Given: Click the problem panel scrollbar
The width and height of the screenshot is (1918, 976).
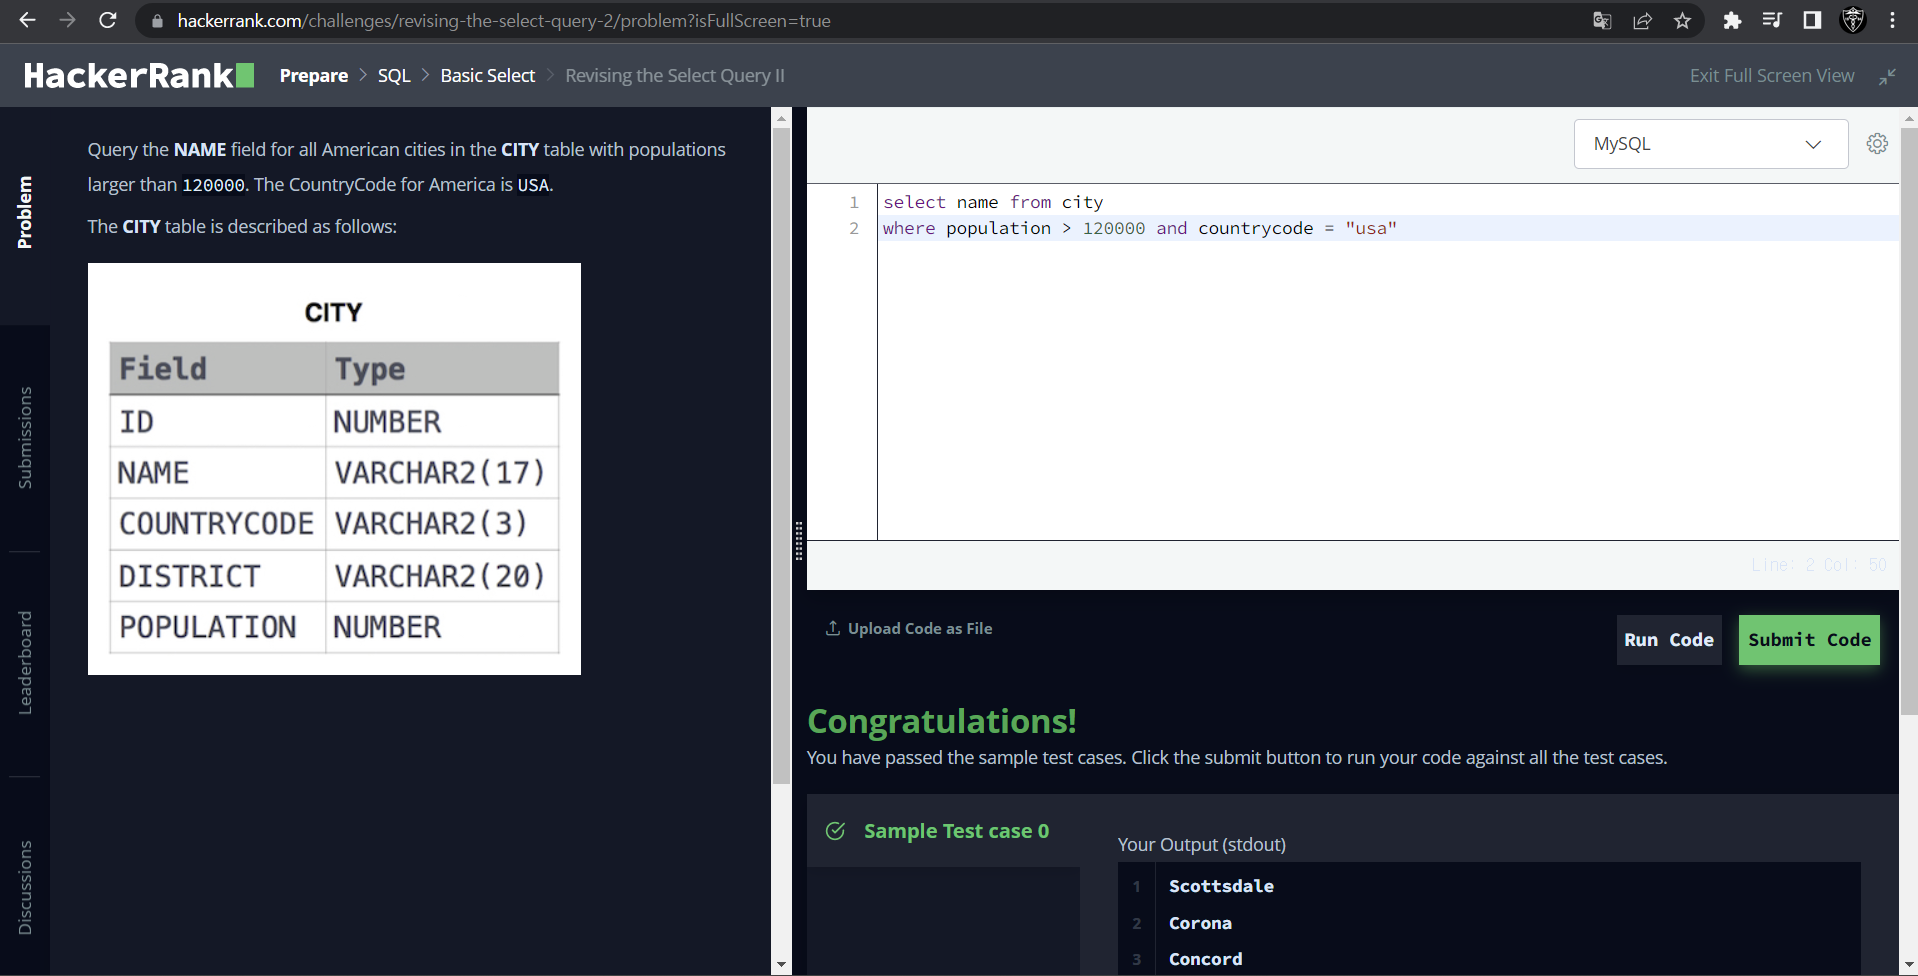Looking at the screenshot, I should (x=781, y=455).
